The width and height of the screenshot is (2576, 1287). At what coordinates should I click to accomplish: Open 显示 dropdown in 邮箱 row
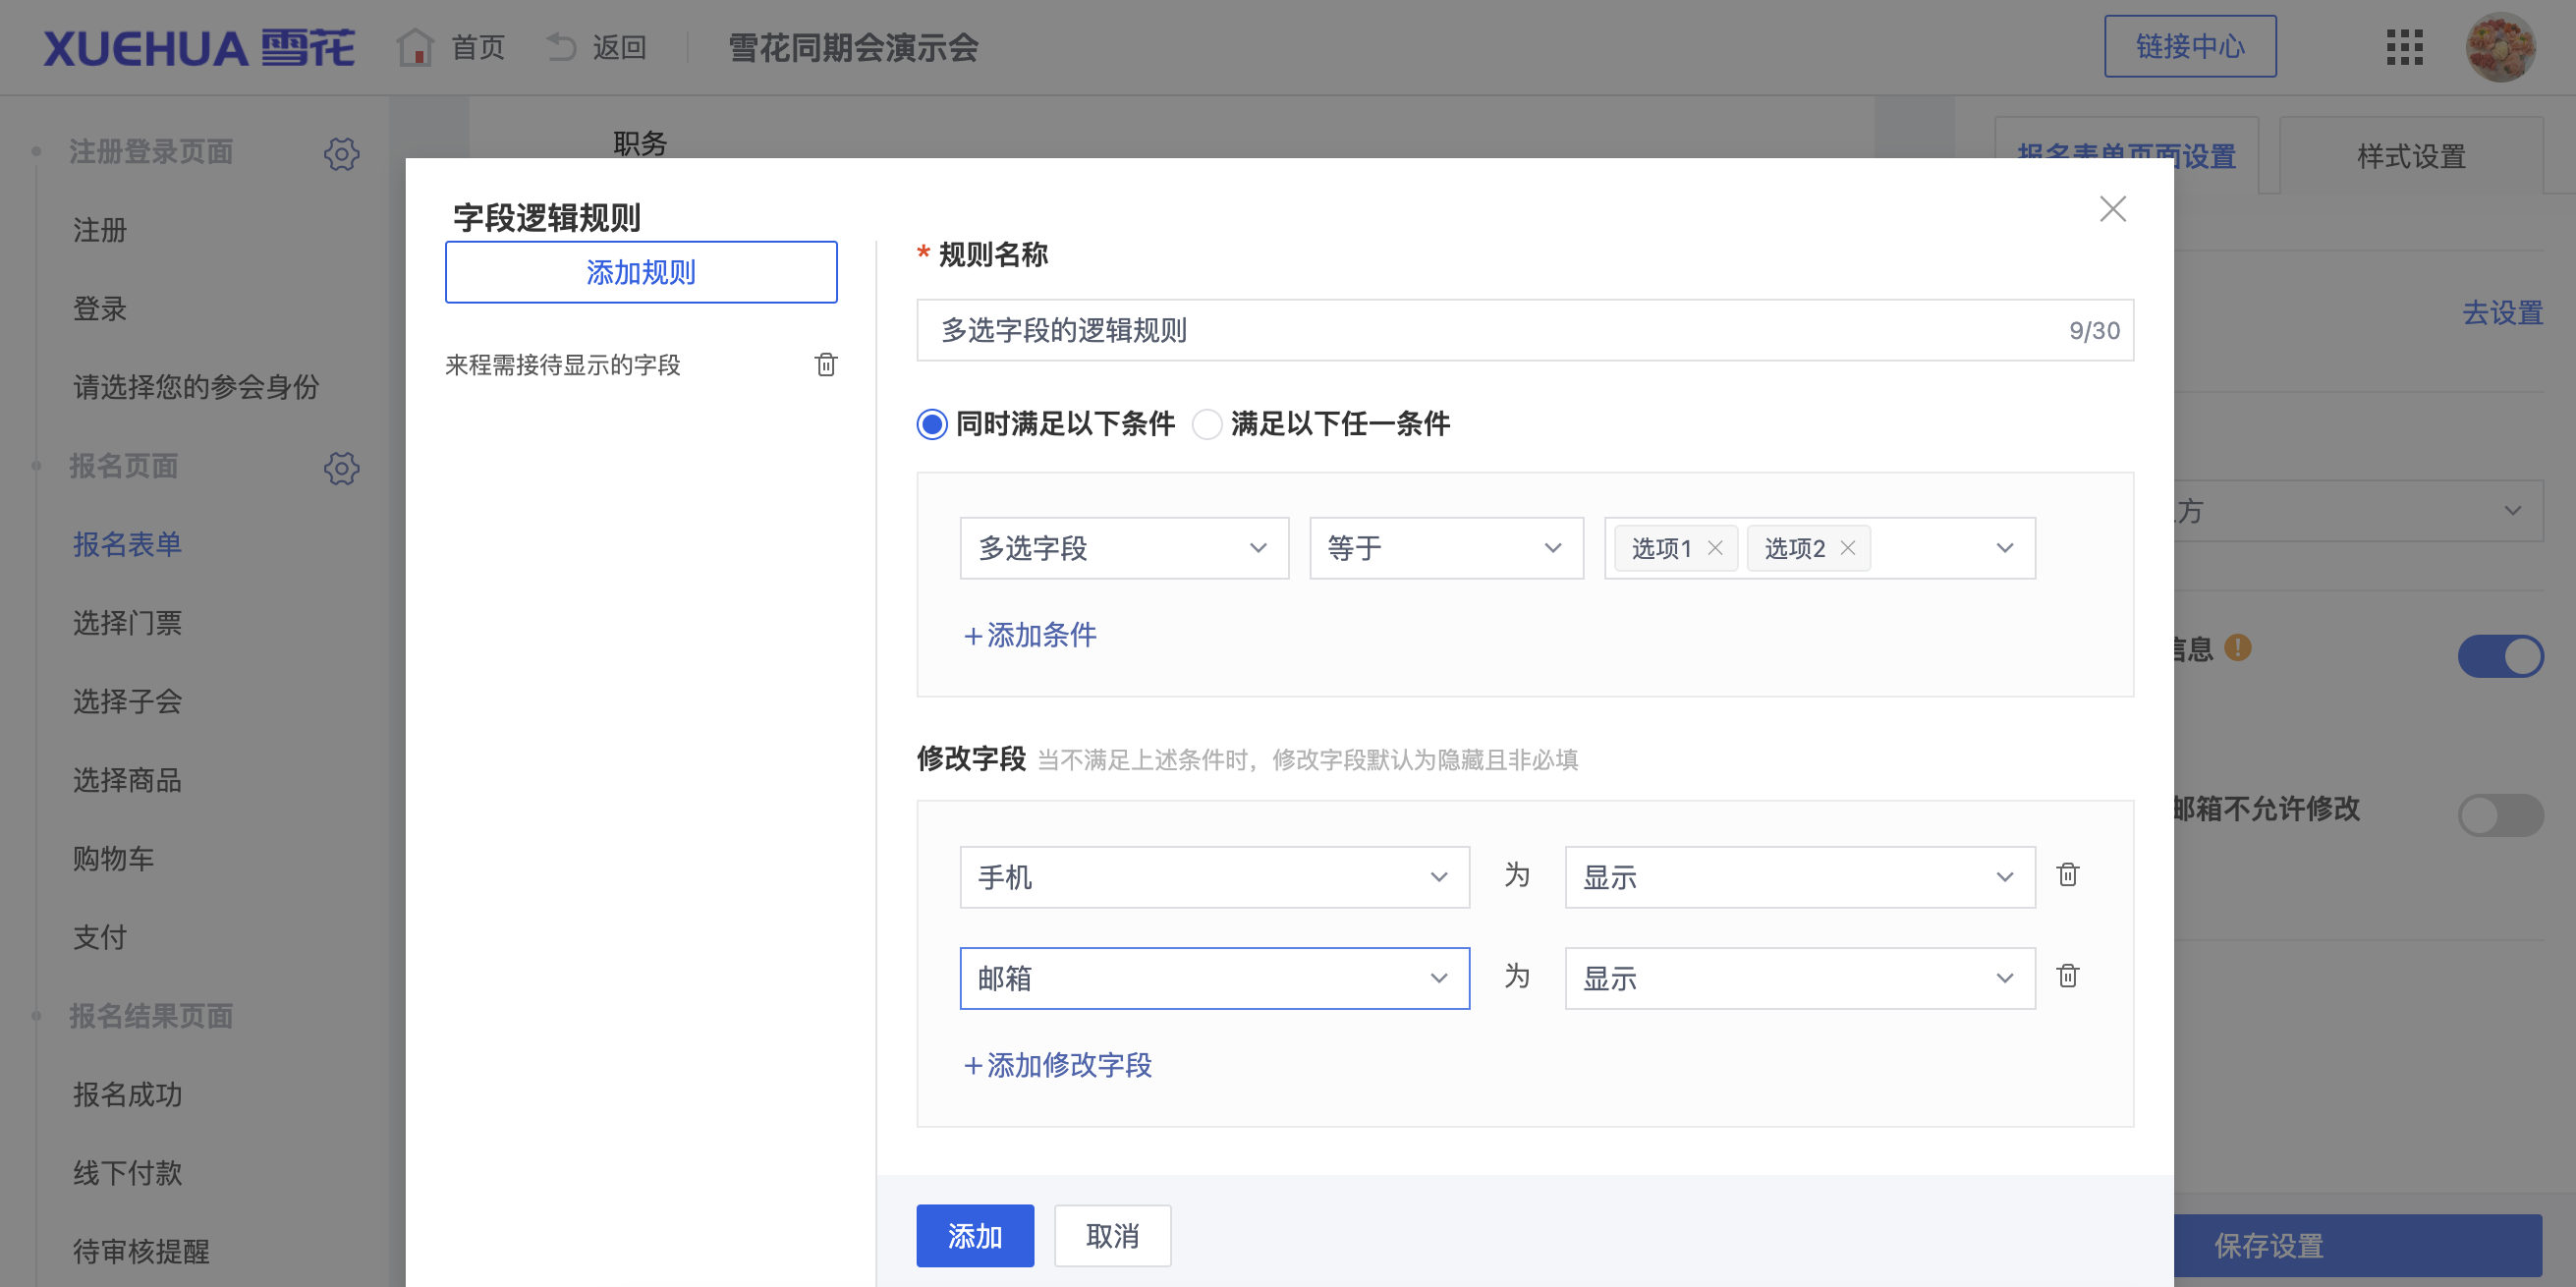[1800, 978]
